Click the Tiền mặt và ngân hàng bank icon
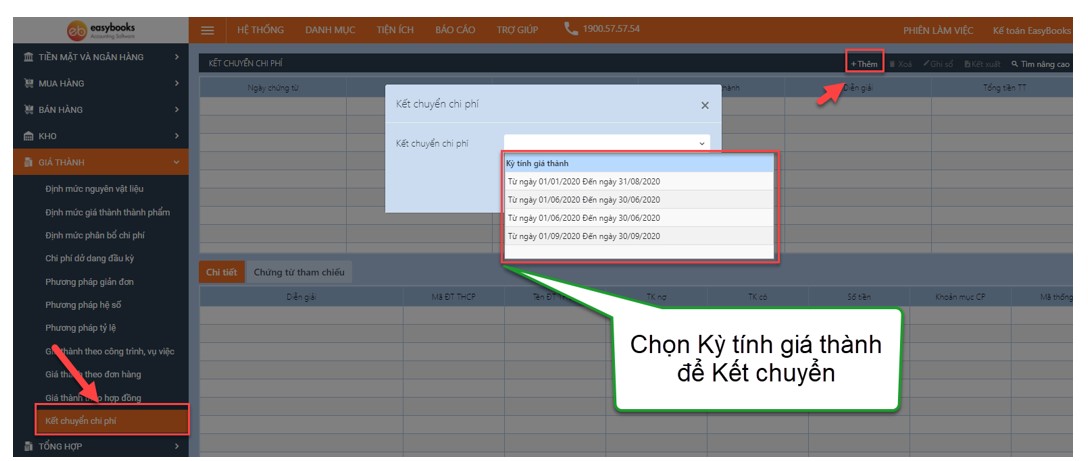The image size is (1088, 461). point(29,57)
